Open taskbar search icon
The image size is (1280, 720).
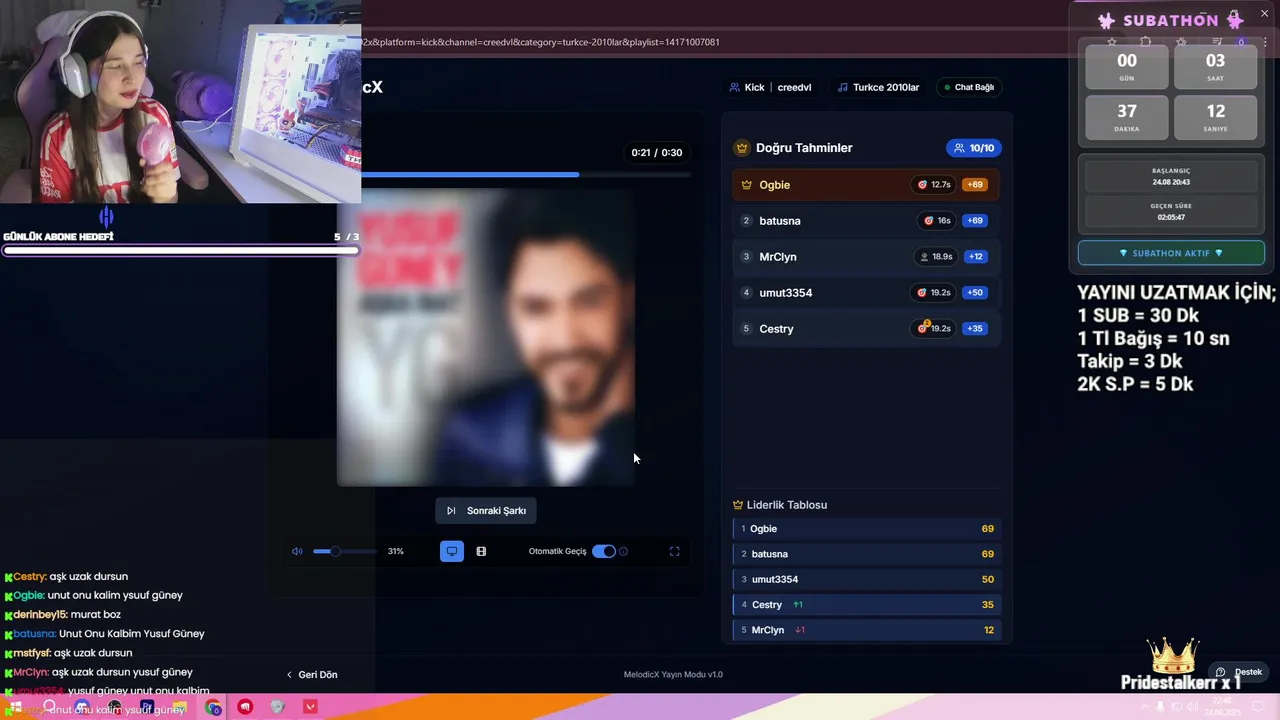pos(48,707)
